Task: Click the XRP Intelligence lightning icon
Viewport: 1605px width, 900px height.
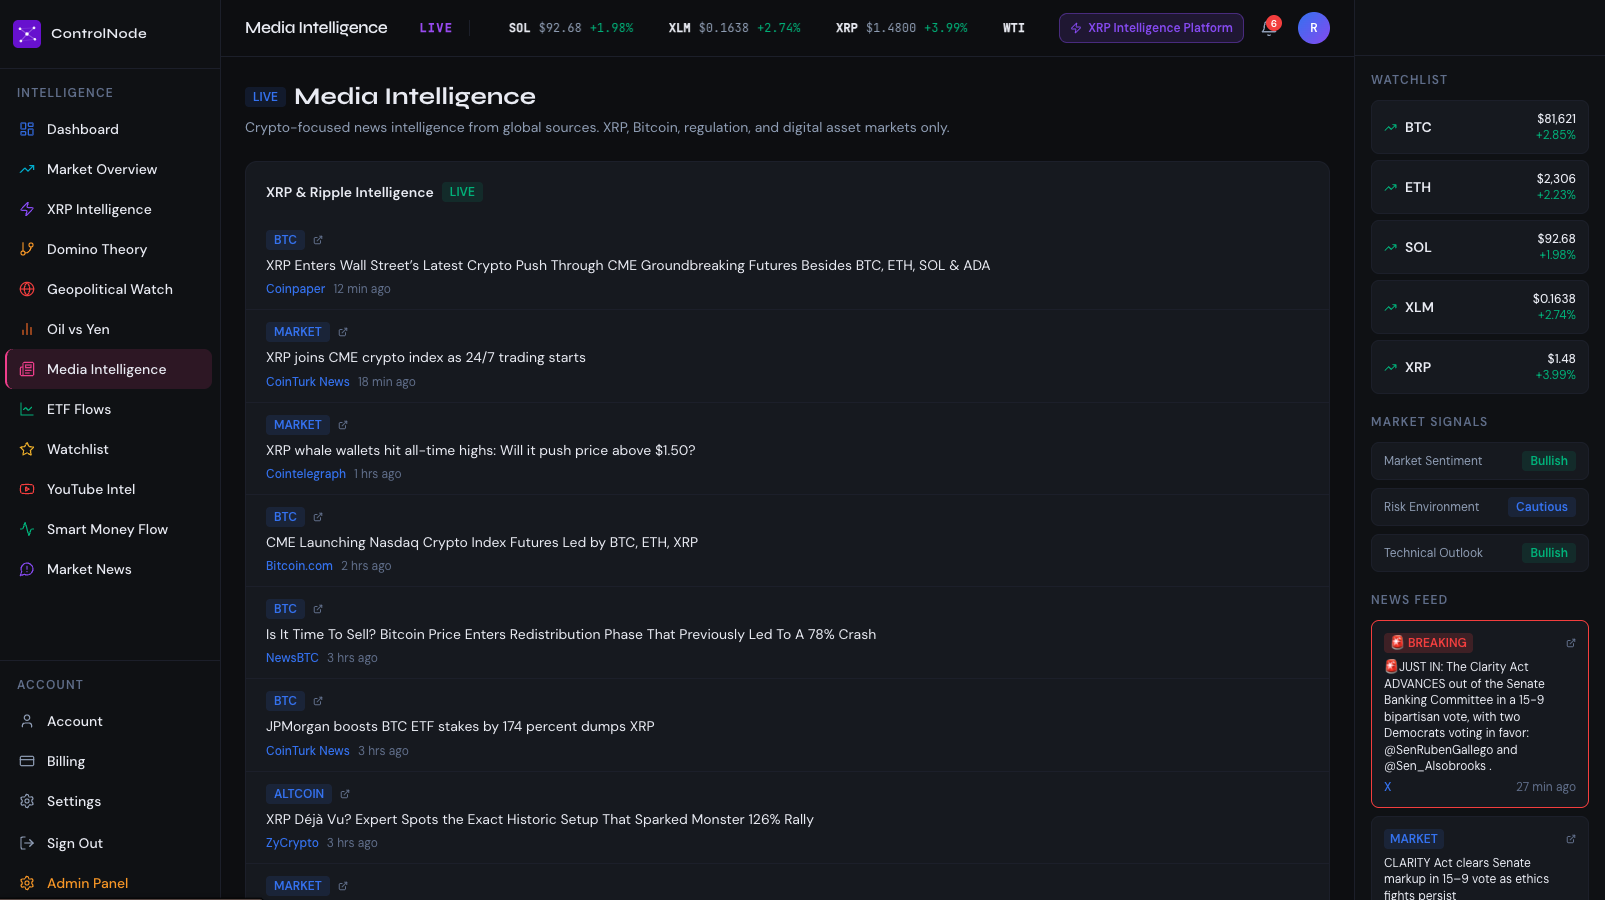Action: click(27, 209)
